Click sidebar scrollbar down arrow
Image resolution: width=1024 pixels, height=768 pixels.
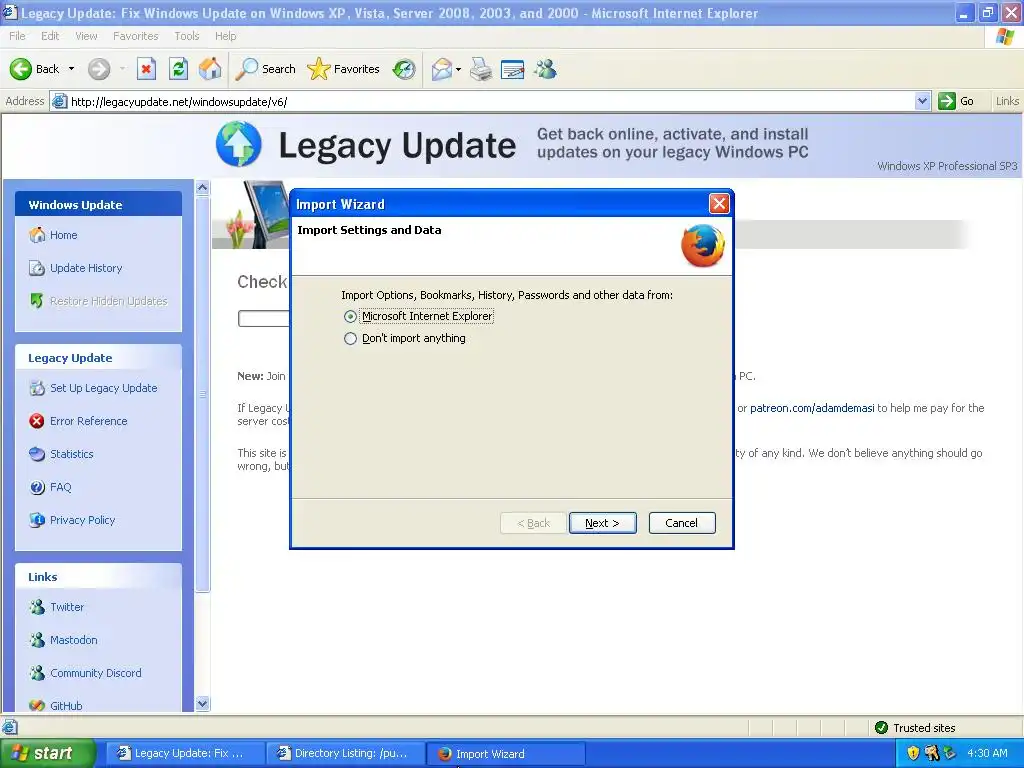click(x=202, y=703)
